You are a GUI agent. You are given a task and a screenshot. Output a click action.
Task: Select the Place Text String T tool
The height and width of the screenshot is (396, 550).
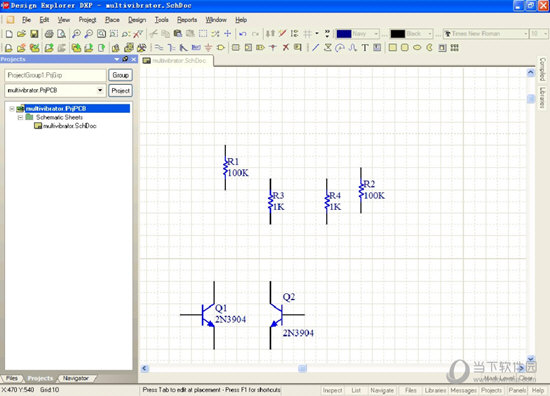(x=365, y=48)
